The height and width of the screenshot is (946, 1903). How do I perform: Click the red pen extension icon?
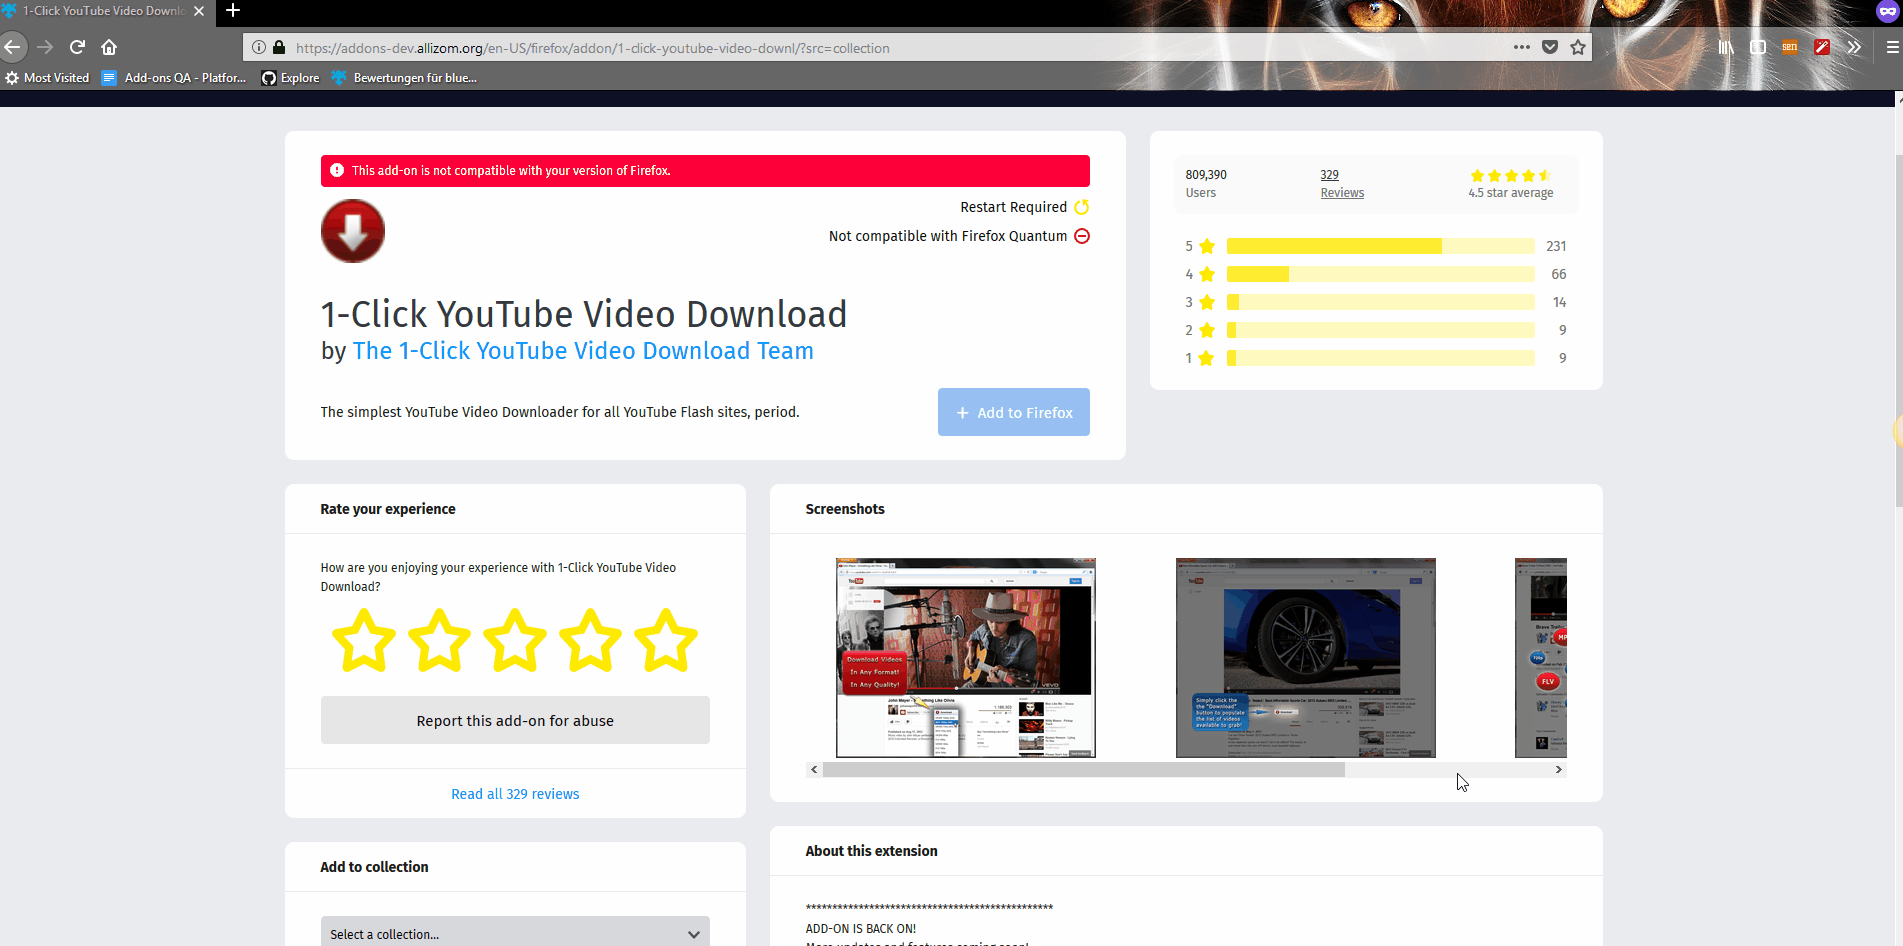click(x=1822, y=47)
